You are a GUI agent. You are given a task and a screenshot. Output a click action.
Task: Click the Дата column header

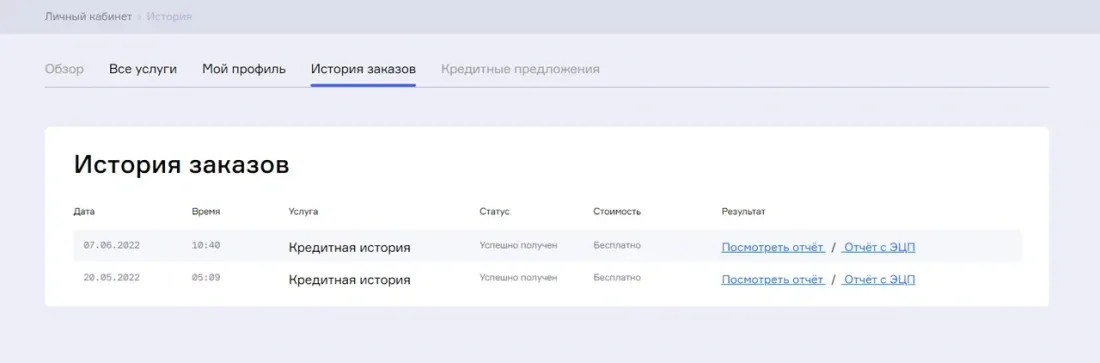click(83, 211)
